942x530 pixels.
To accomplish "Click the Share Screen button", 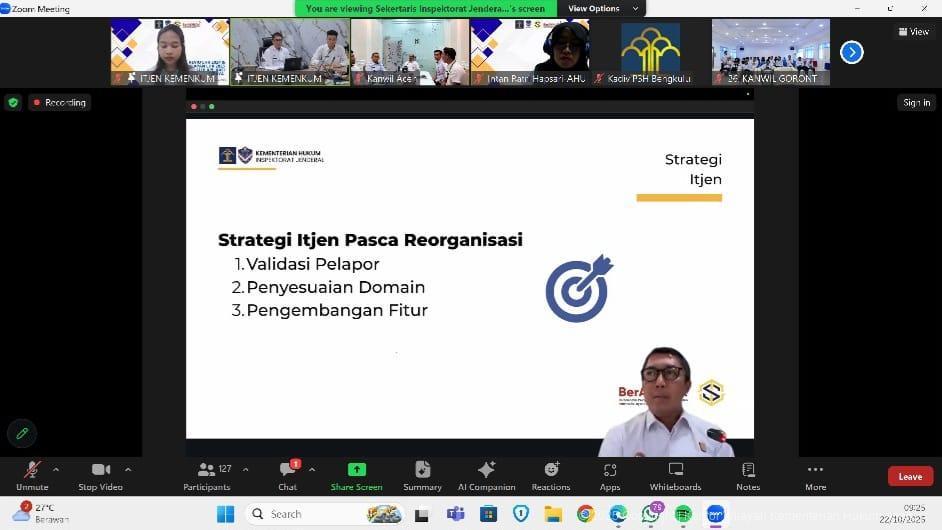I will tap(356, 475).
